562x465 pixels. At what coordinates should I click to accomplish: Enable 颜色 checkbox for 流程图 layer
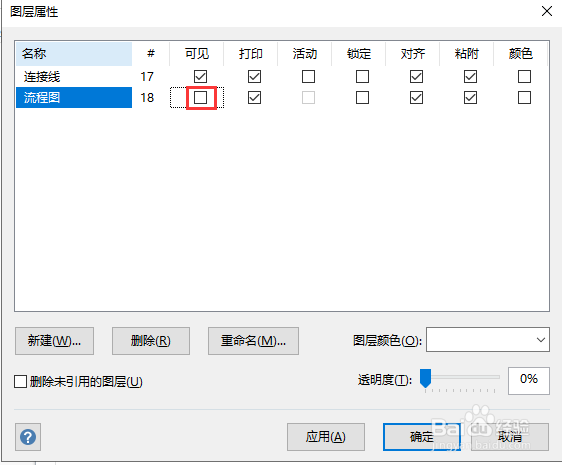(x=524, y=98)
